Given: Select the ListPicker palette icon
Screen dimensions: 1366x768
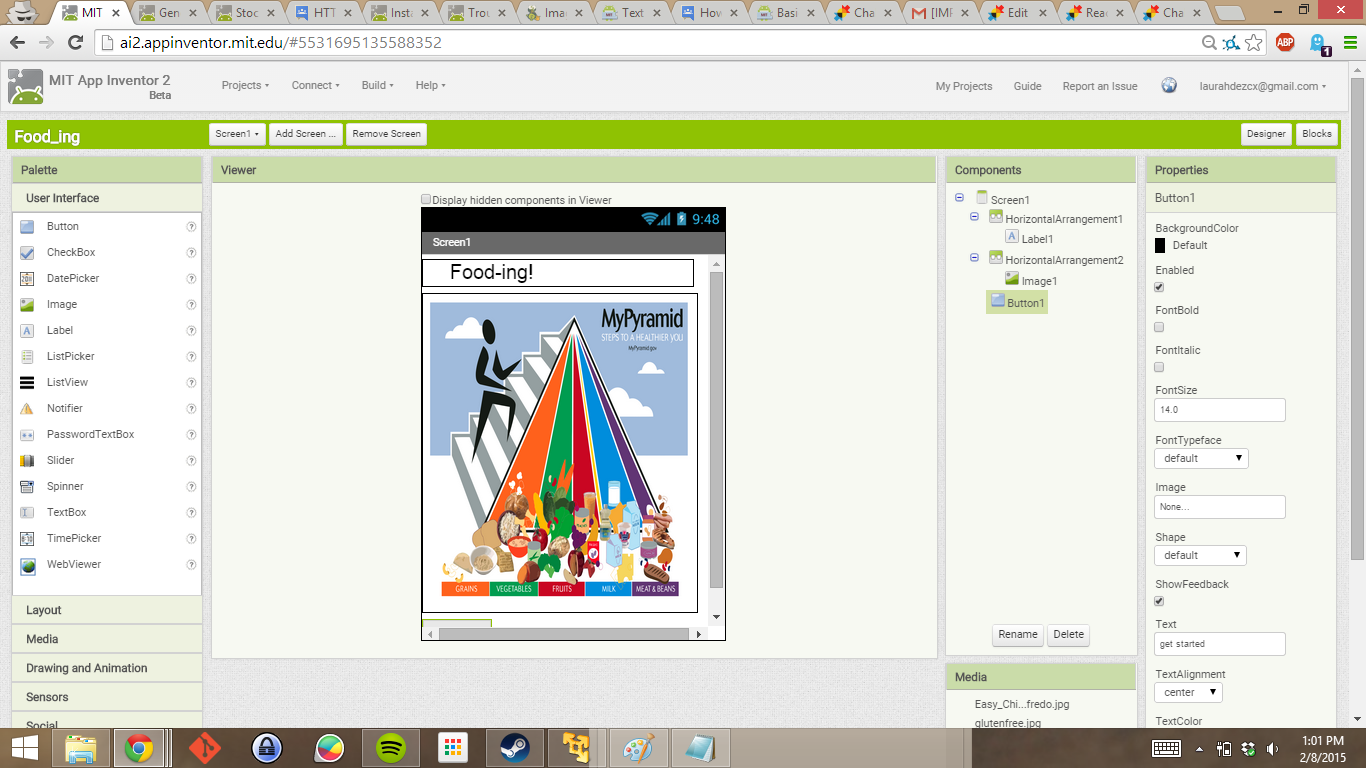Looking at the screenshot, I should pos(27,357).
